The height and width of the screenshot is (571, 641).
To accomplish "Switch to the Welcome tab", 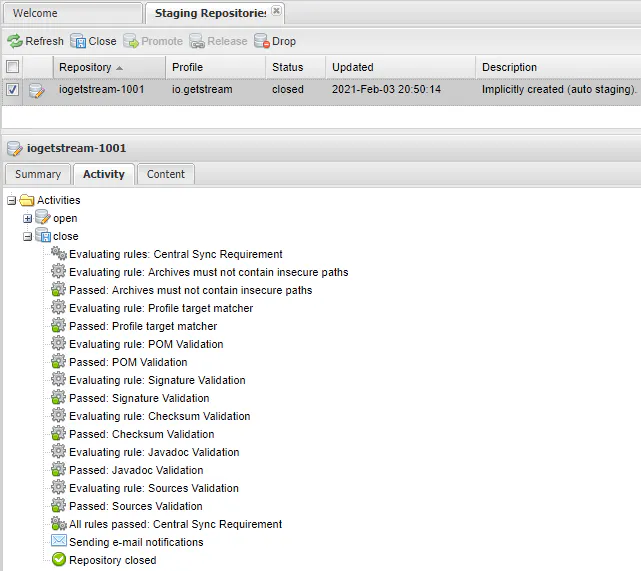I will click(73, 13).
